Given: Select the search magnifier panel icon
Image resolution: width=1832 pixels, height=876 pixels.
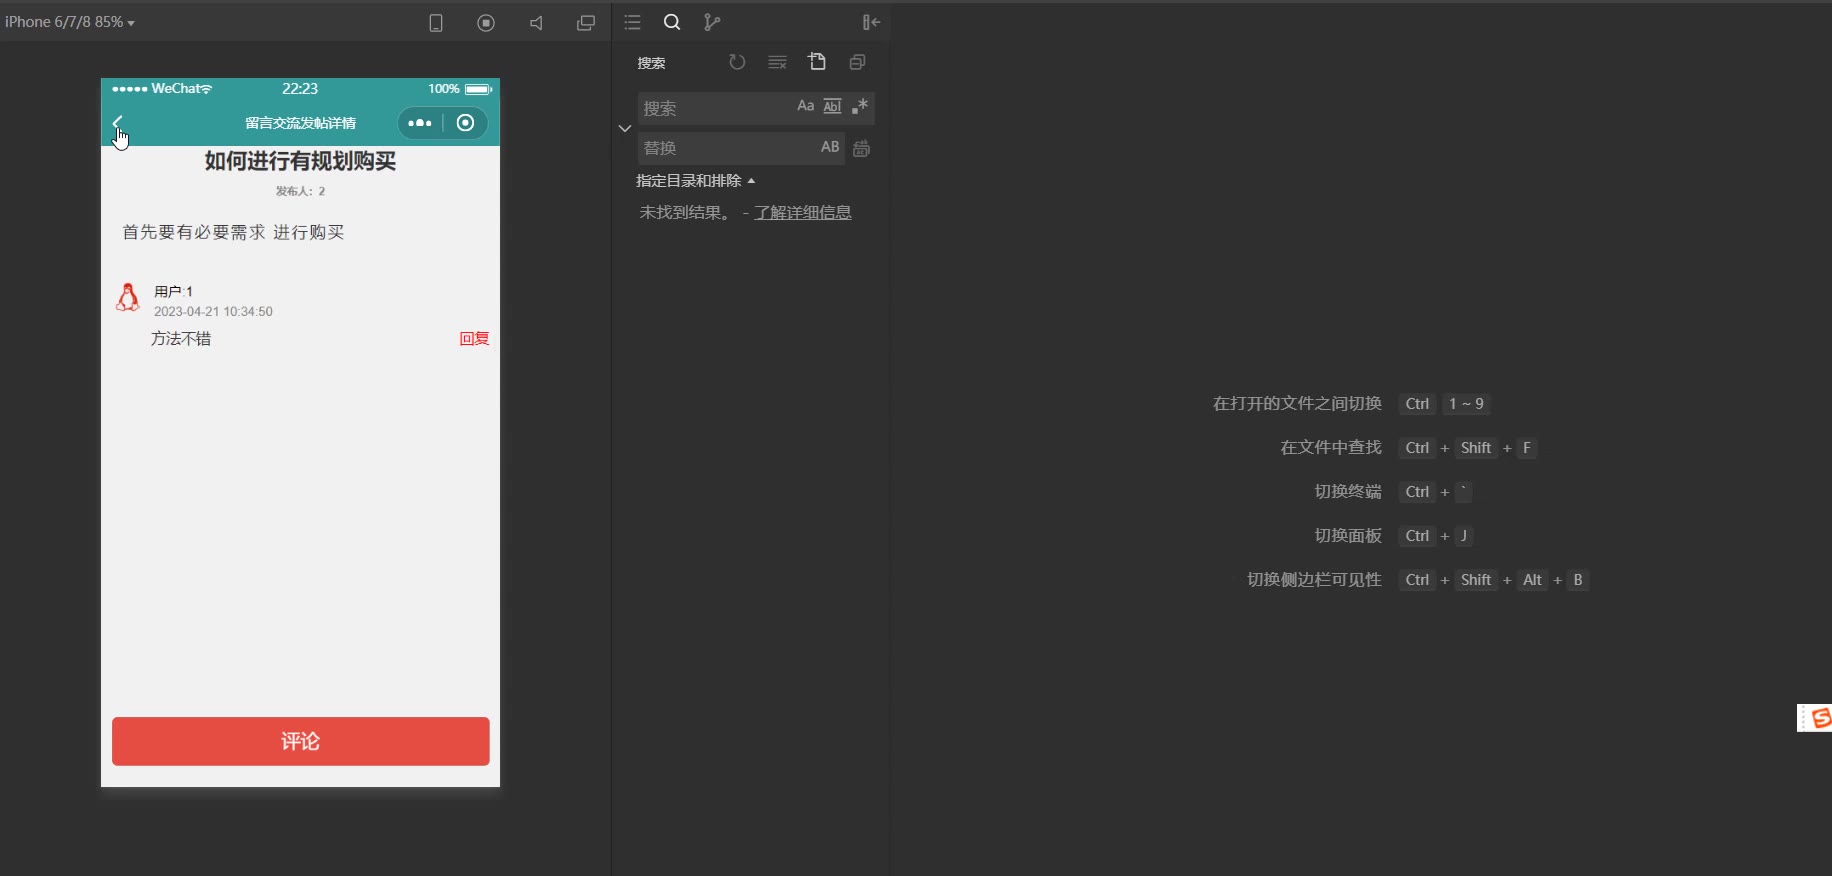Looking at the screenshot, I should [672, 22].
